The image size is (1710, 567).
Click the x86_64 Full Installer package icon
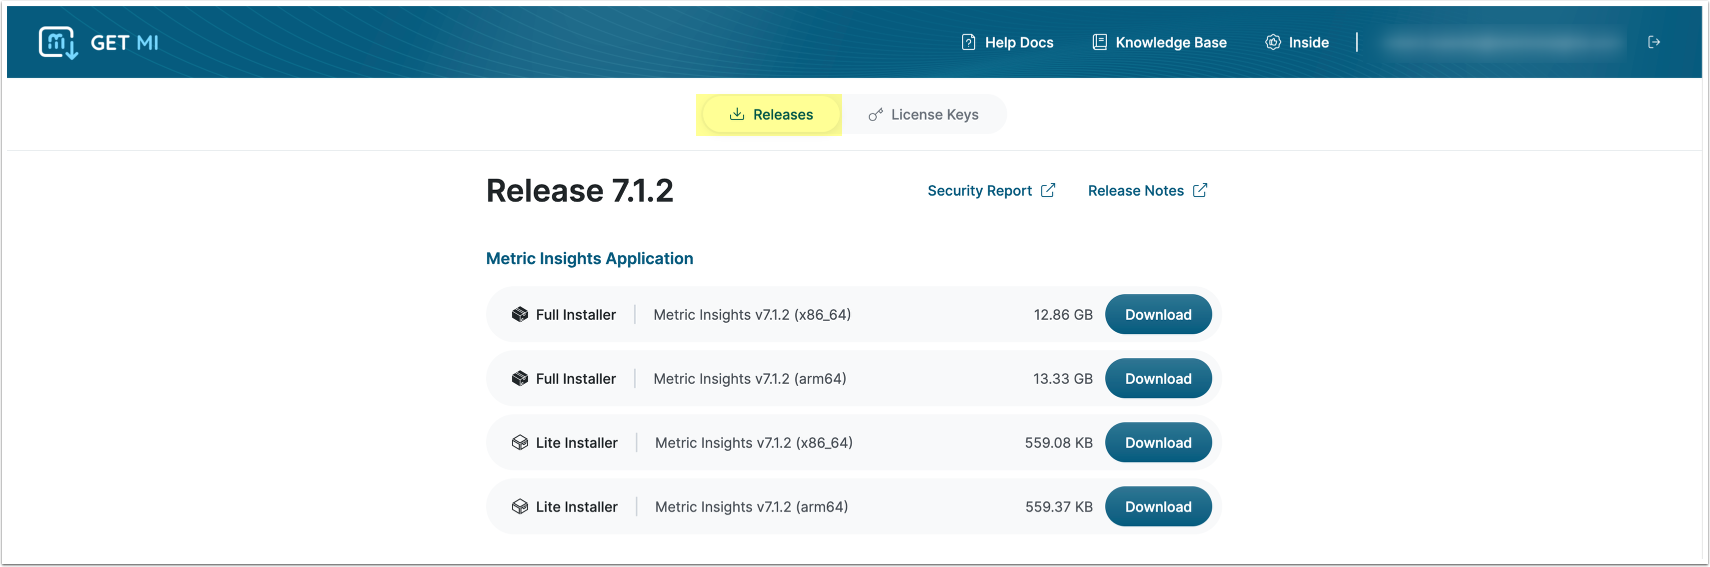520,314
